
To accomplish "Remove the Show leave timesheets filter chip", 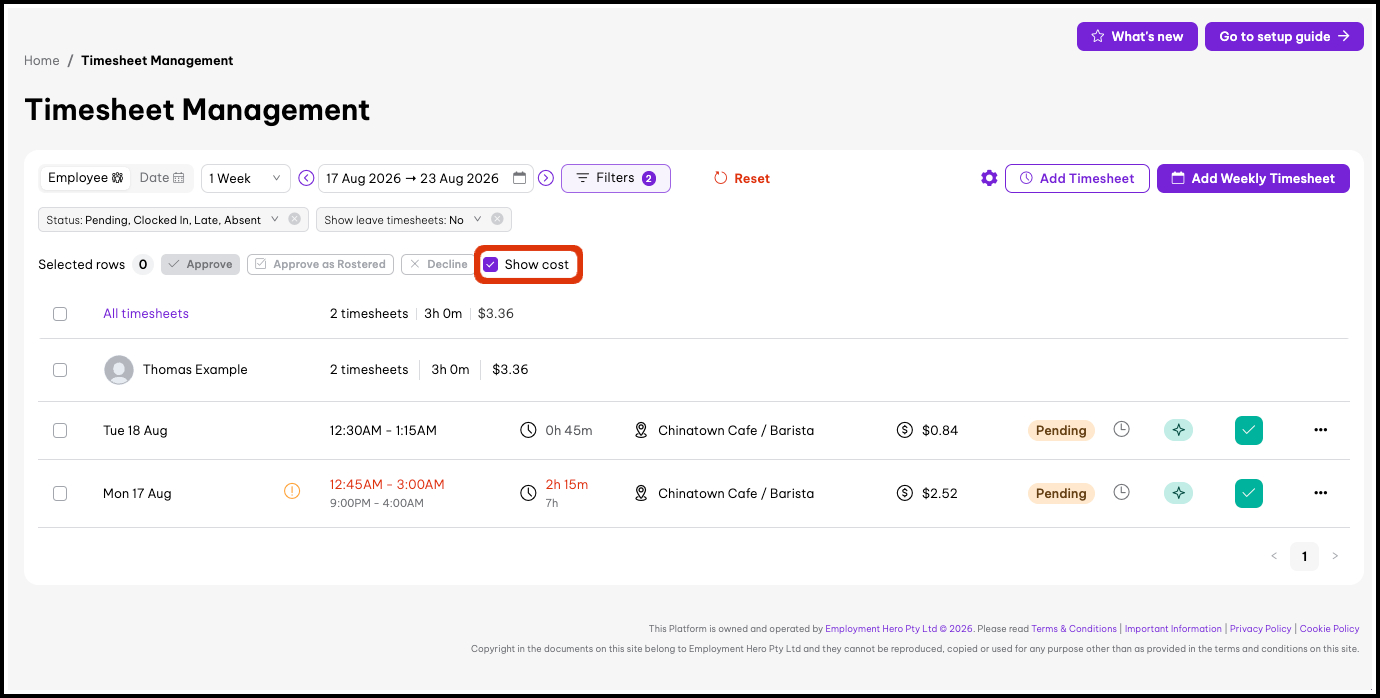I will point(497,219).
